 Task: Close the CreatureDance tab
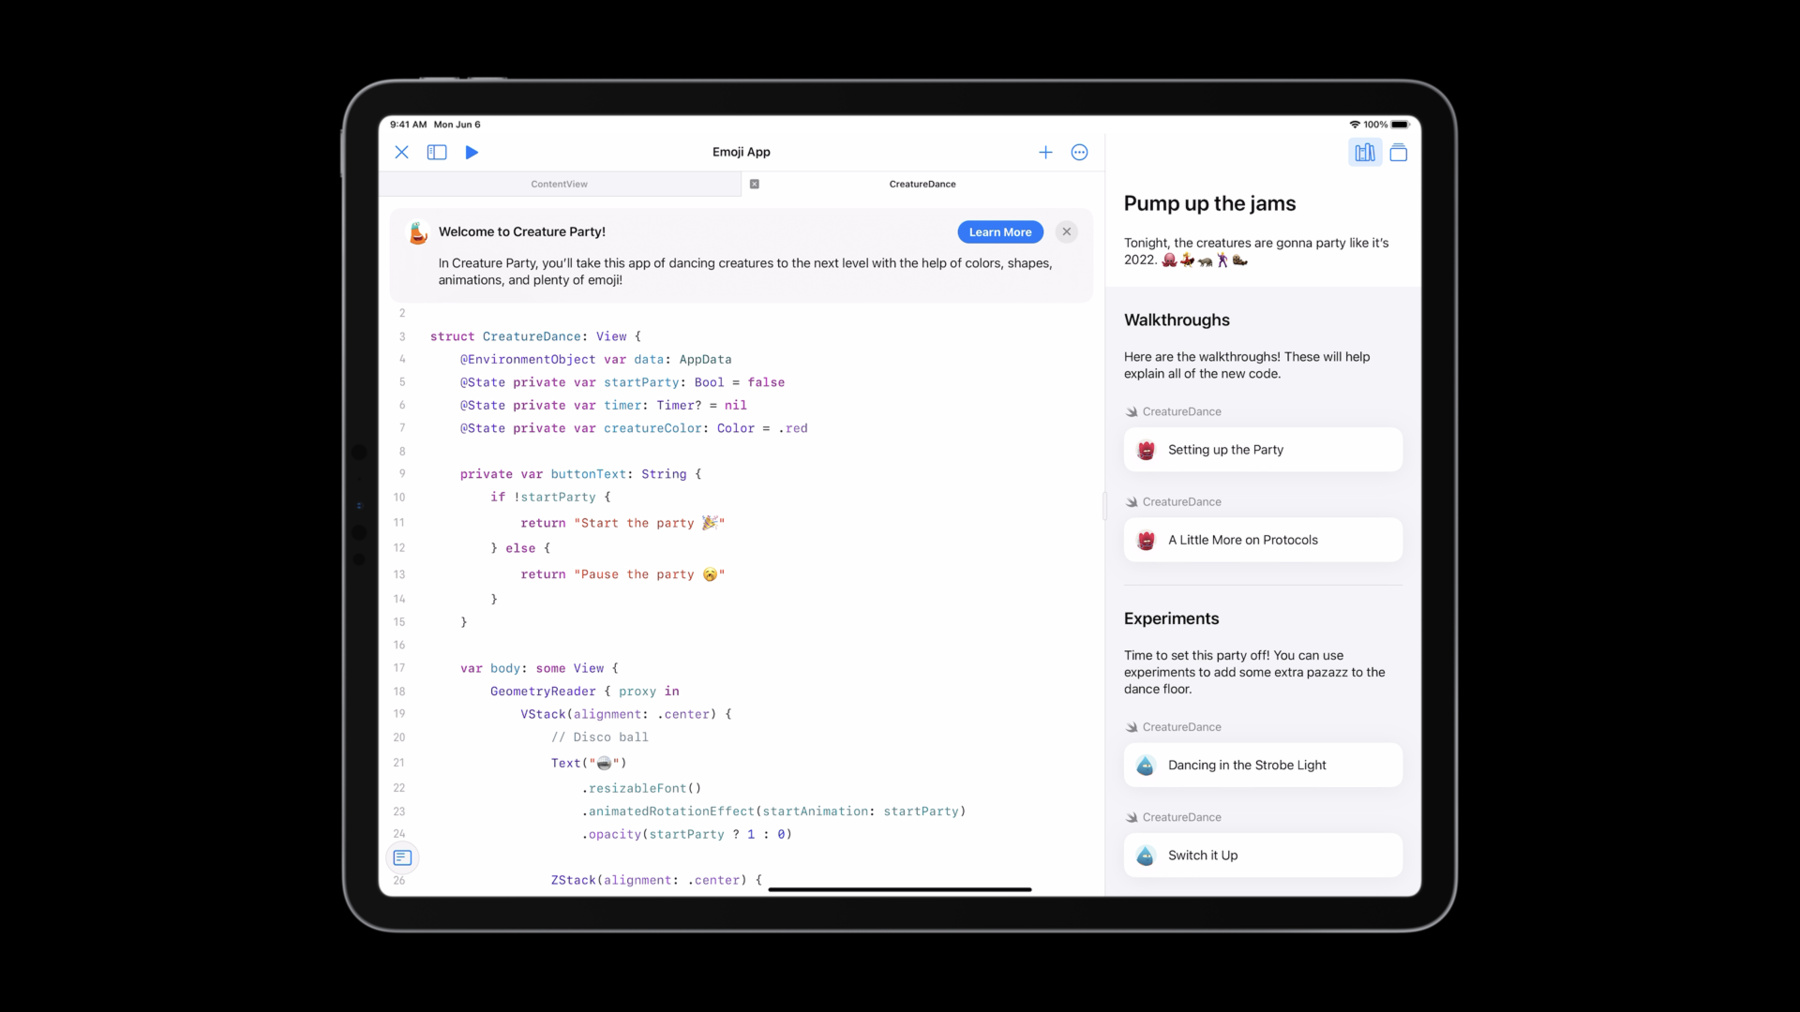pyautogui.click(x=754, y=184)
